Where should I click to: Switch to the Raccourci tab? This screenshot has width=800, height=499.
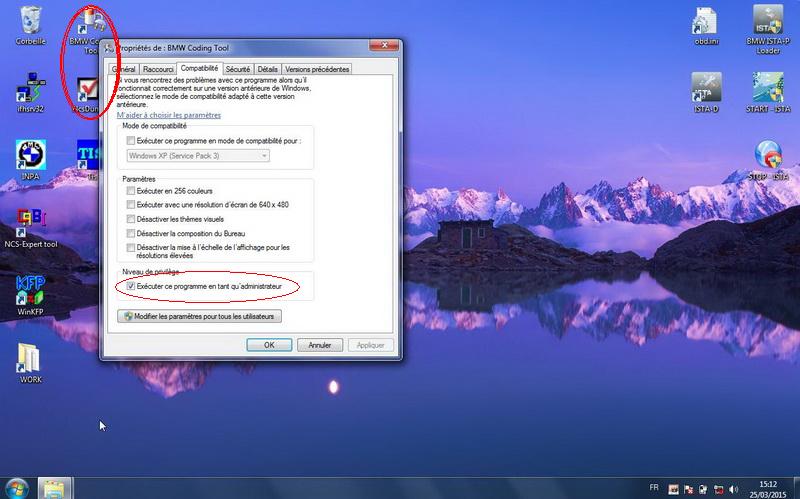[x=158, y=69]
